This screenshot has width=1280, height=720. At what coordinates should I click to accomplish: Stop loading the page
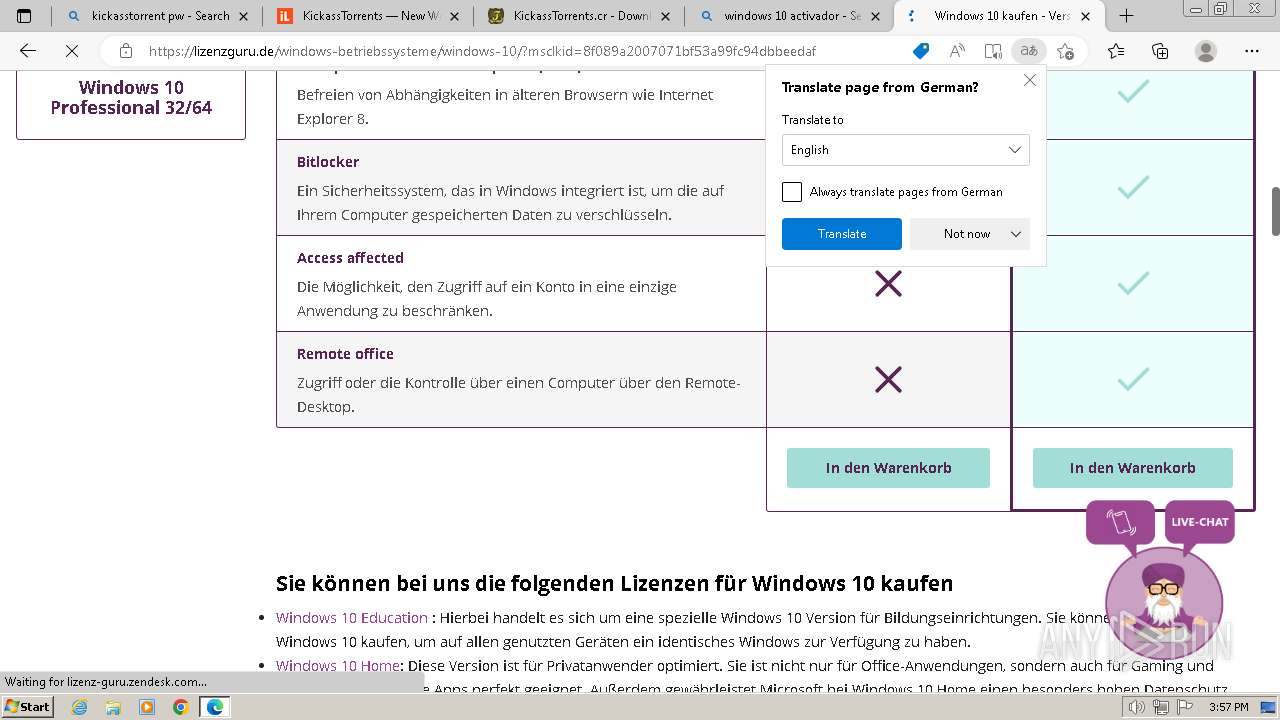(x=72, y=51)
